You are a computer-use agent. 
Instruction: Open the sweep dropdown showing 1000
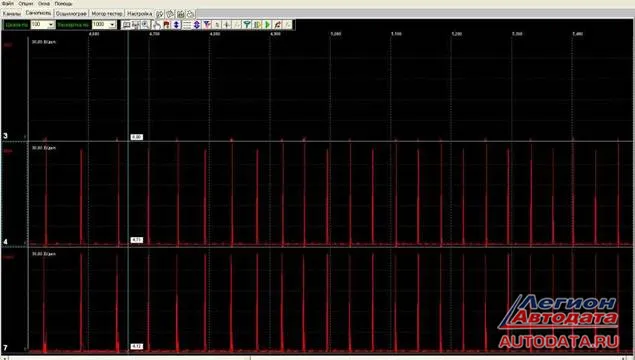(104, 24)
